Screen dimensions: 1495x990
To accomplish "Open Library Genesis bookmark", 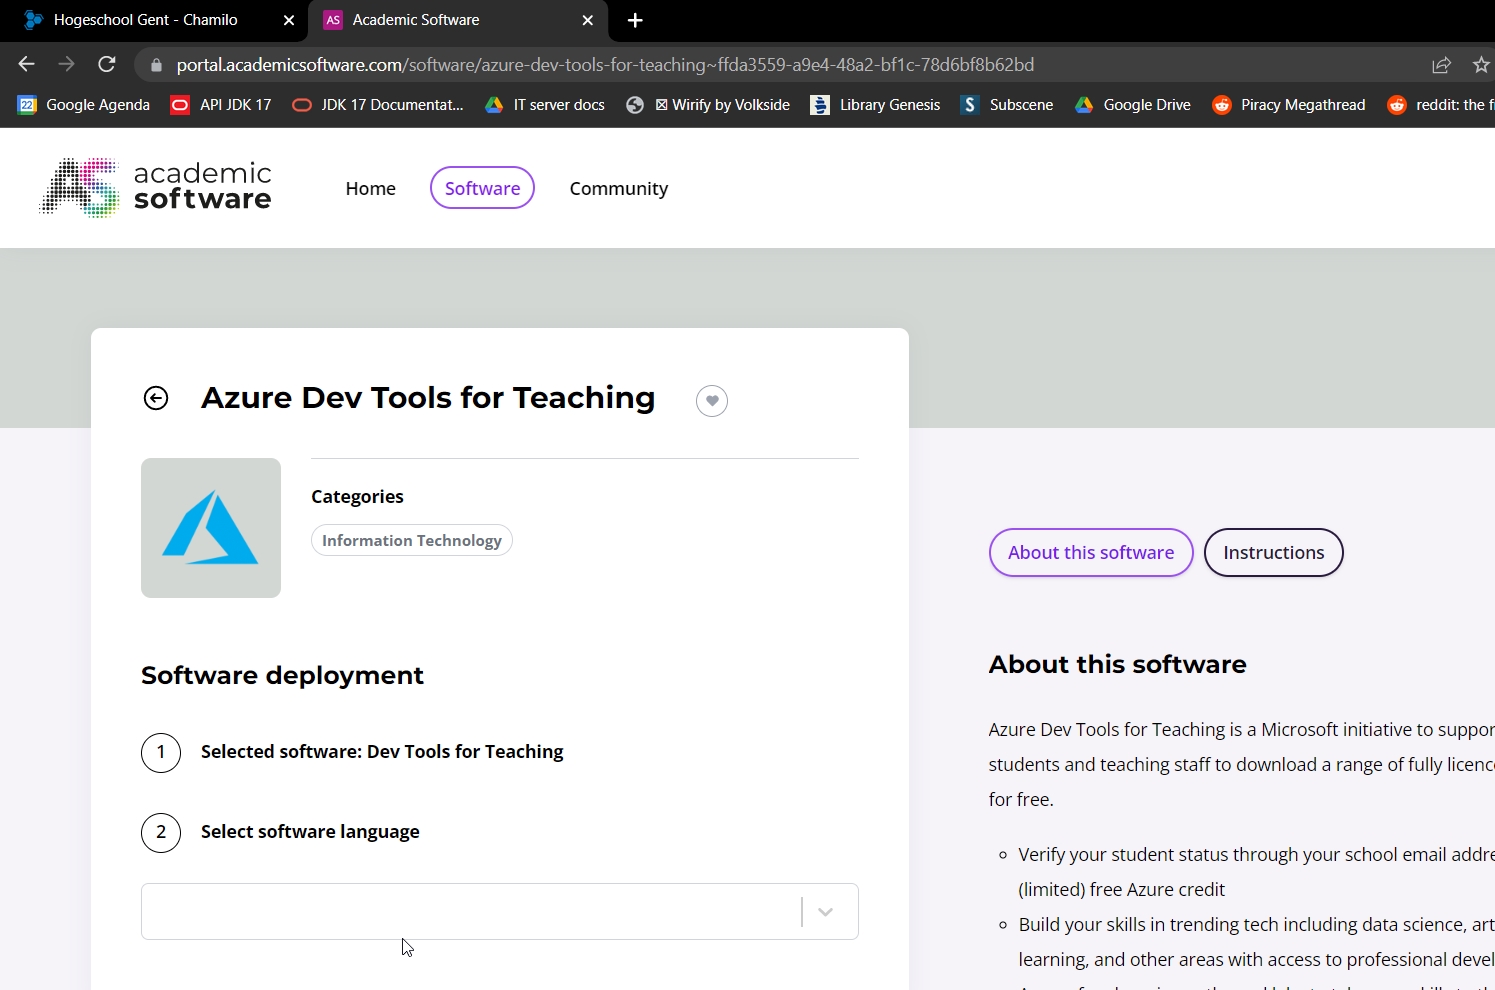I will [875, 105].
